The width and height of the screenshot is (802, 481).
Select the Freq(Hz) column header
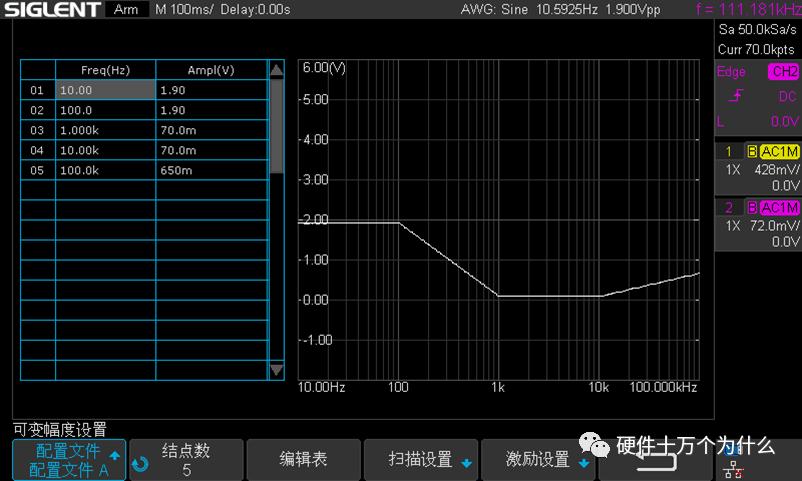[x=105, y=70]
